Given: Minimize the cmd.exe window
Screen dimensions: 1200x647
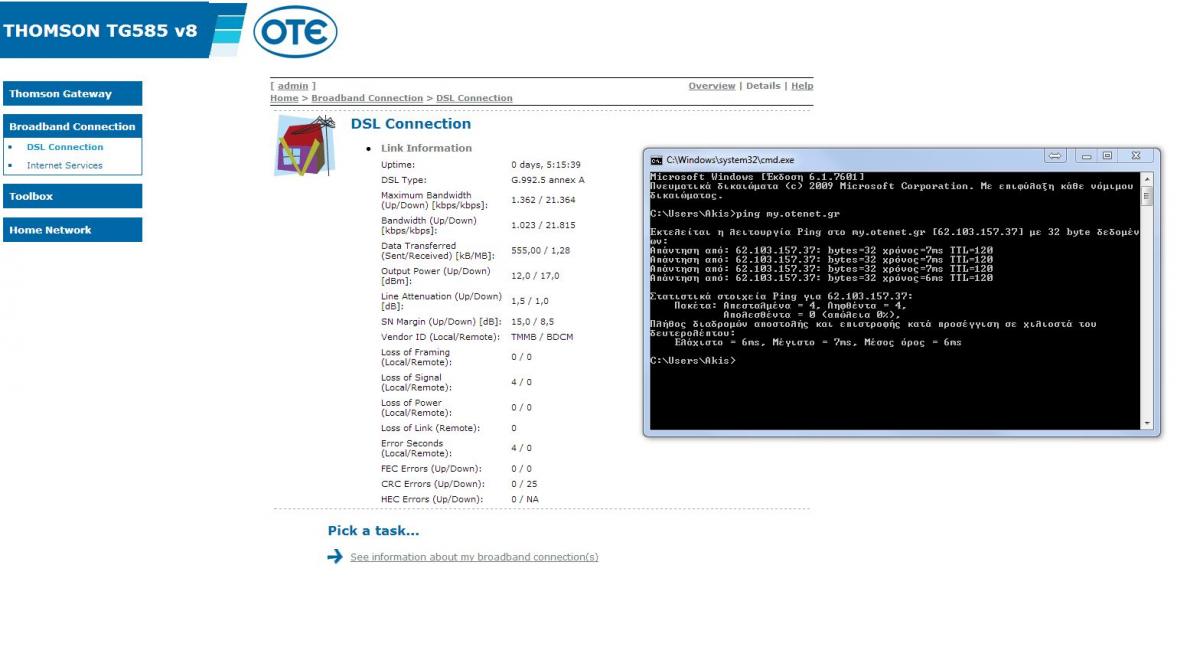Looking at the screenshot, I should pos(1087,156).
